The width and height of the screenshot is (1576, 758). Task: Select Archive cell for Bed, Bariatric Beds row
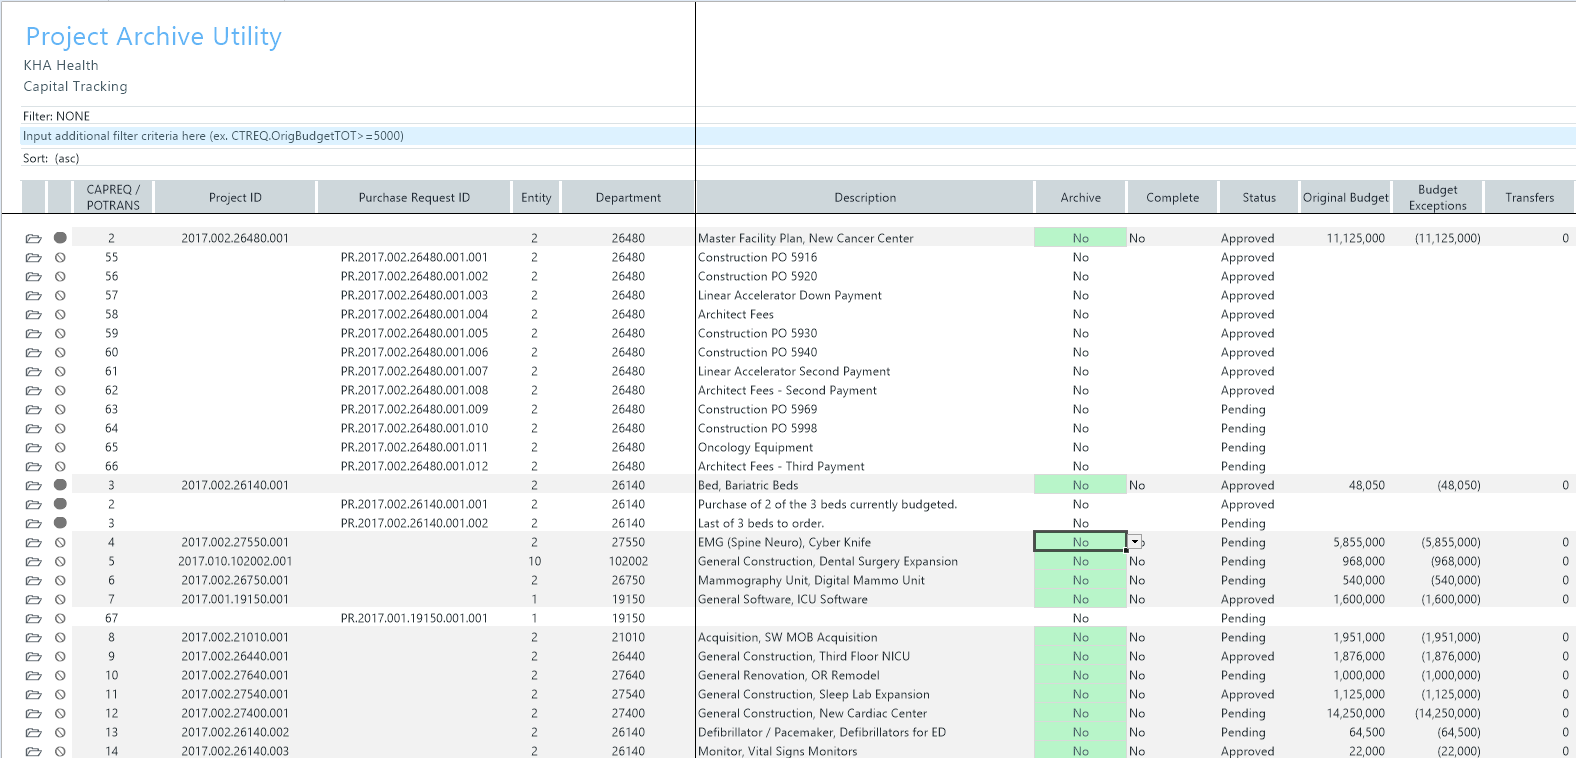1080,485
